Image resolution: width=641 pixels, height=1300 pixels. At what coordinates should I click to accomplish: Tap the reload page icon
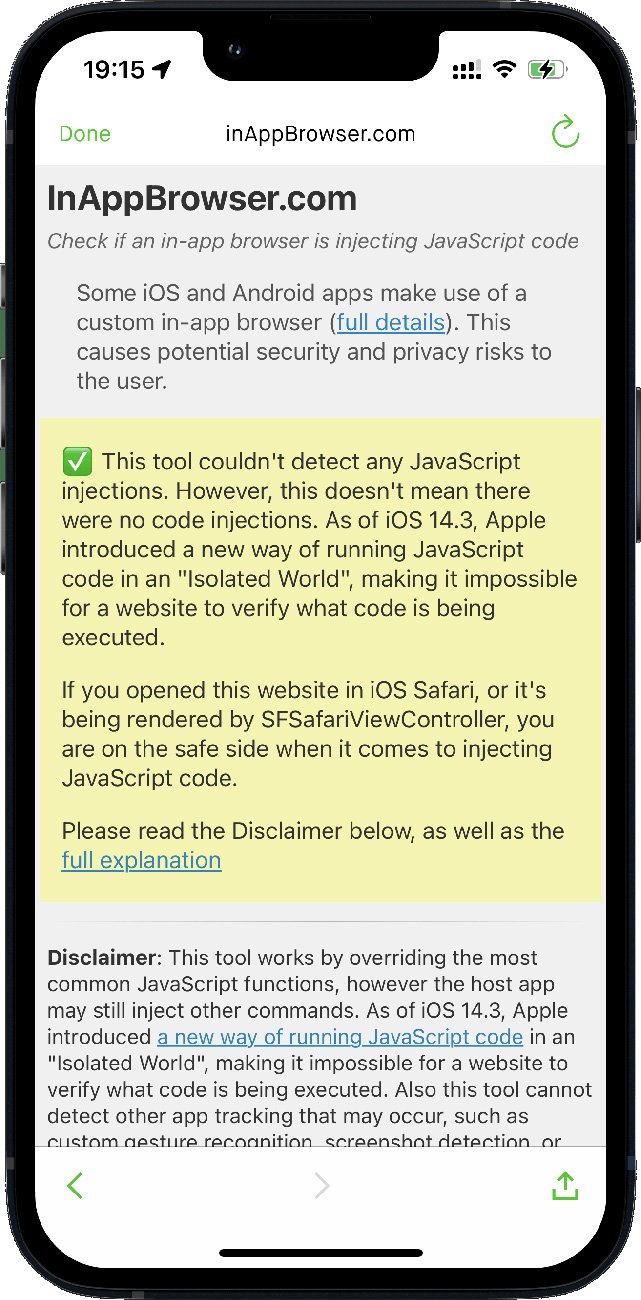[x=565, y=133]
